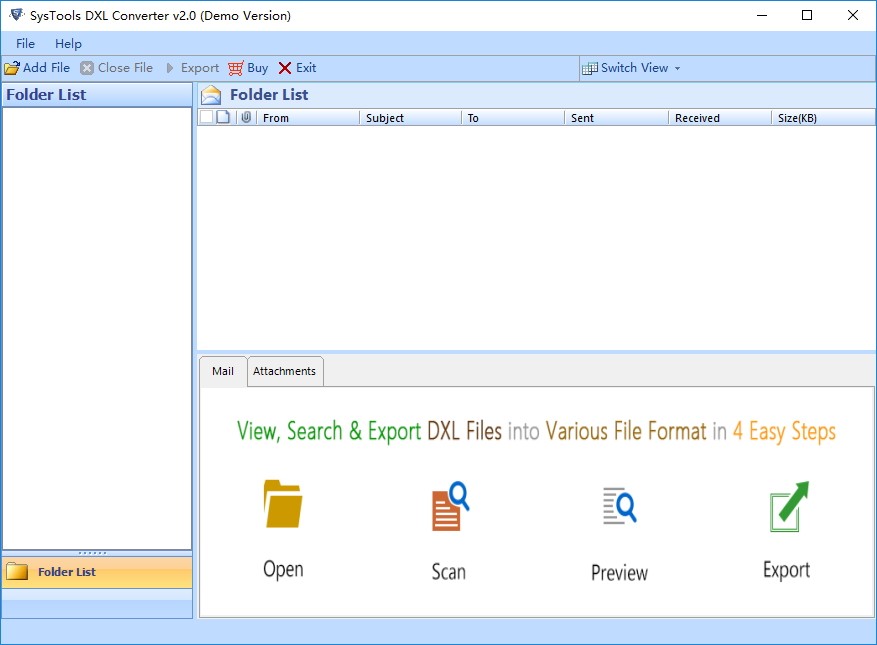Click the Buy shopping cart icon
Image resolution: width=877 pixels, height=645 pixels.
click(x=235, y=68)
